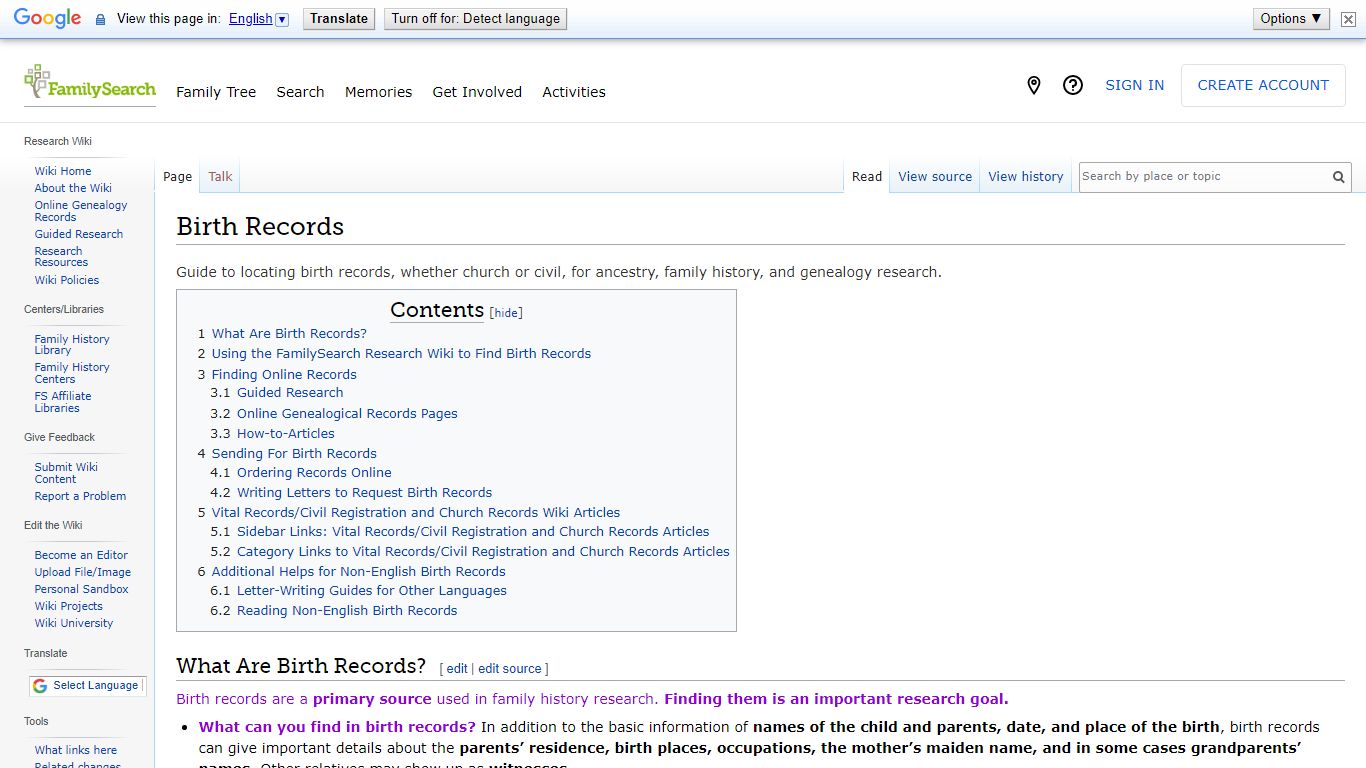Jump to 3.1 Guided Research in contents
The height and width of the screenshot is (768, 1366).
click(x=277, y=393)
